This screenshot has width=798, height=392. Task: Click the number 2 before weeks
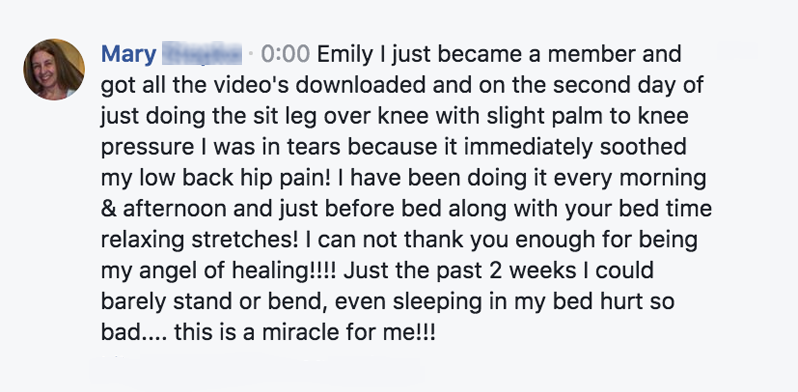tap(499, 271)
